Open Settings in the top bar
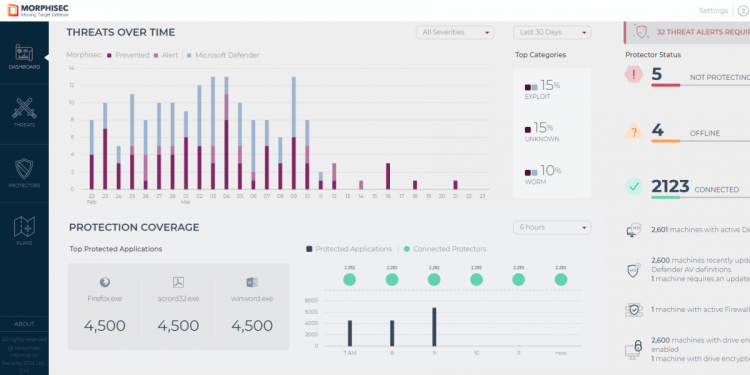Screen dimensions: 750x375 [713, 11]
